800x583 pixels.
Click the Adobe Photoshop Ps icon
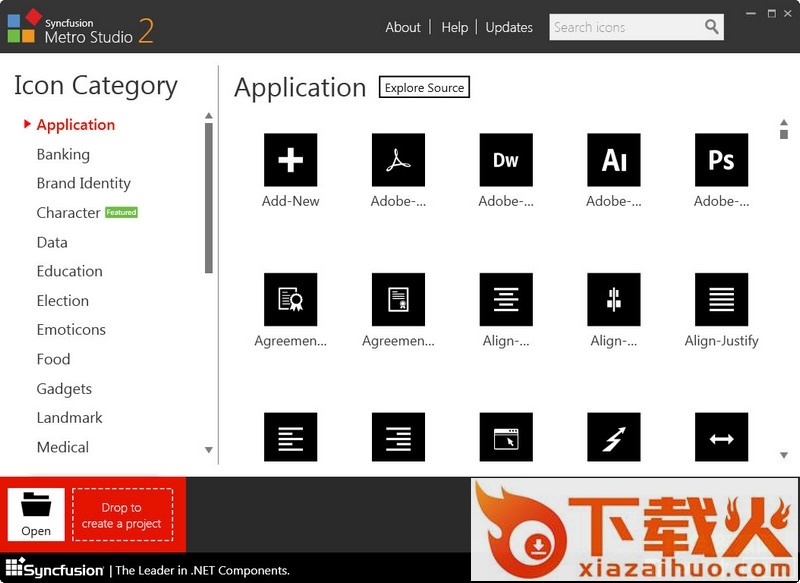(721, 160)
